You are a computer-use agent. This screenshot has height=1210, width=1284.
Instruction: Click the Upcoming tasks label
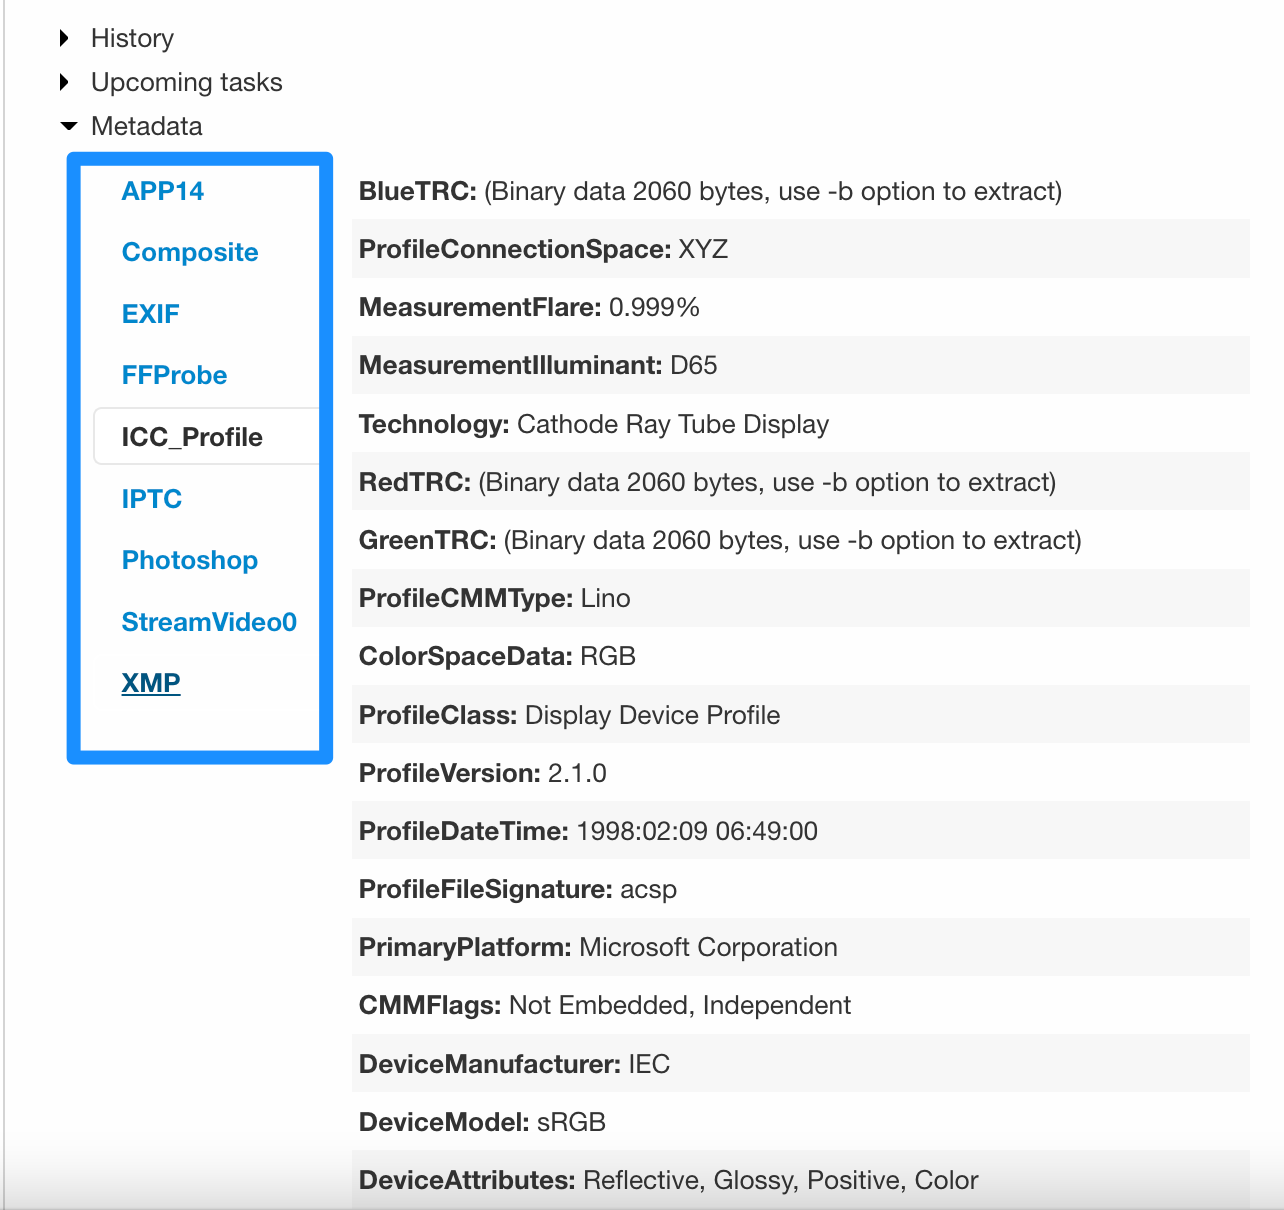click(x=187, y=82)
